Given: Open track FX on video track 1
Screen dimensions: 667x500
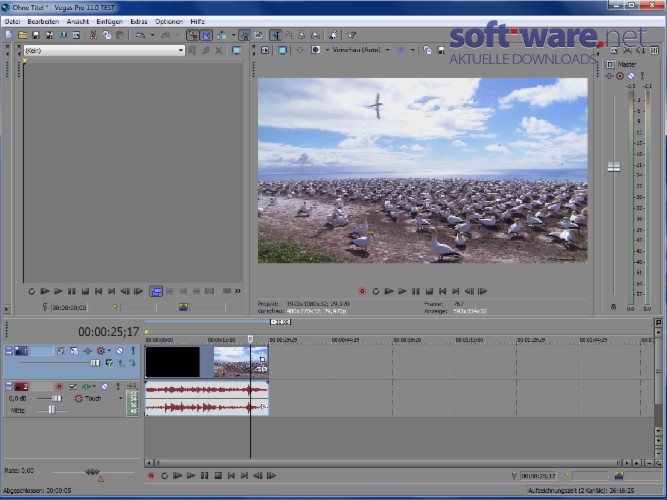Looking at the screenshot, I should click(87, 351).
